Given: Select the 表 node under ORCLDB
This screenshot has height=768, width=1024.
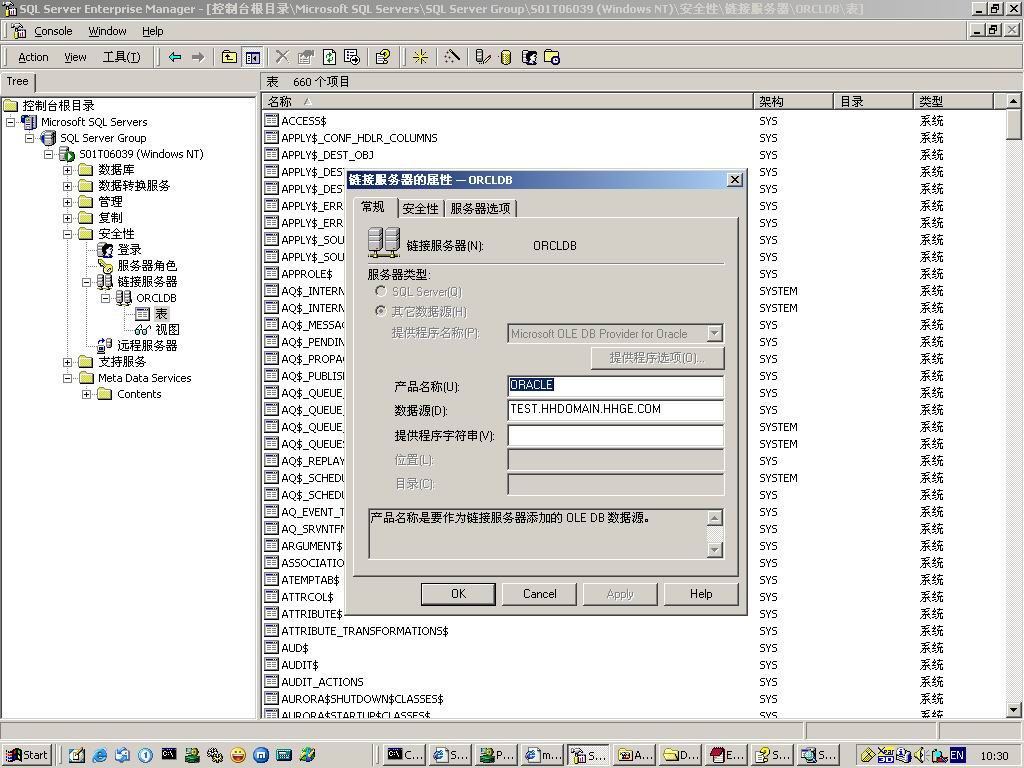Looking at the screenshot, I should point(161,314).
